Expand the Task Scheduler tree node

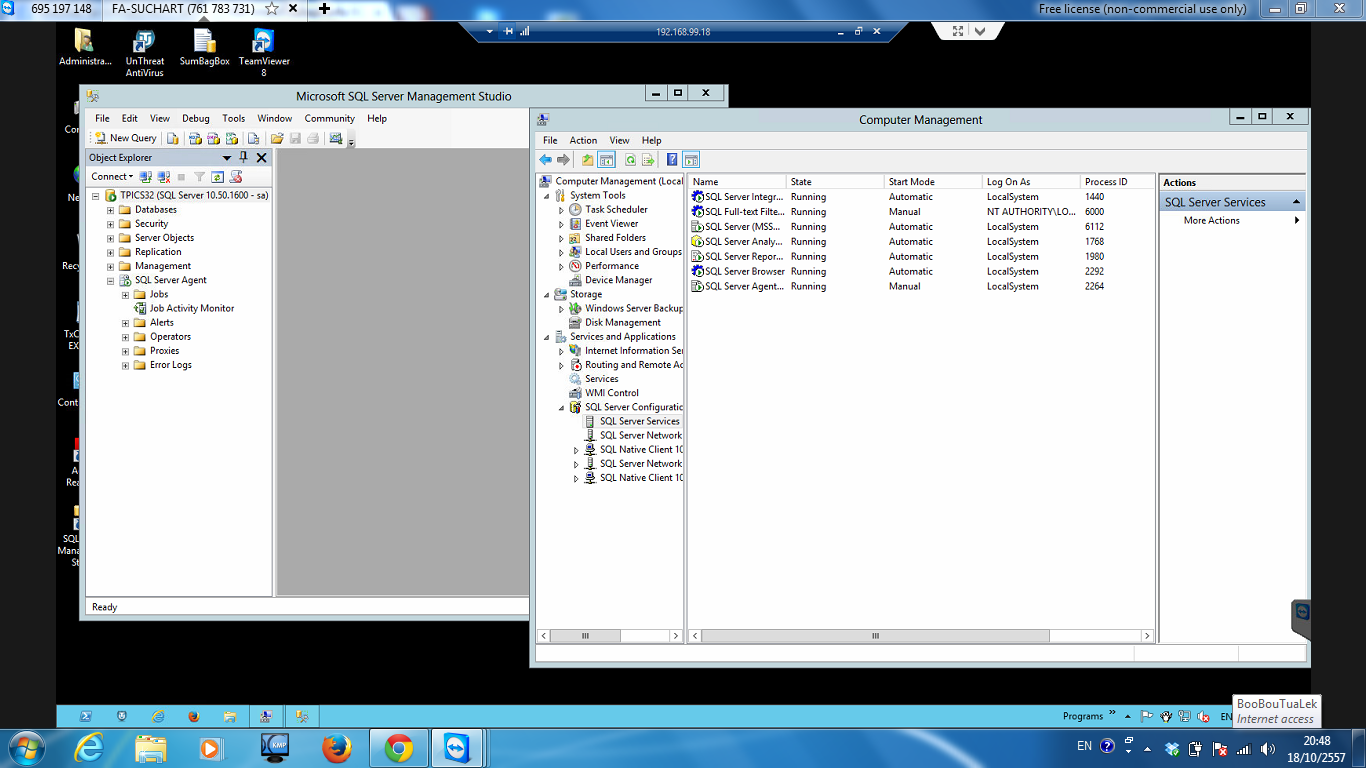pos(561,210)
